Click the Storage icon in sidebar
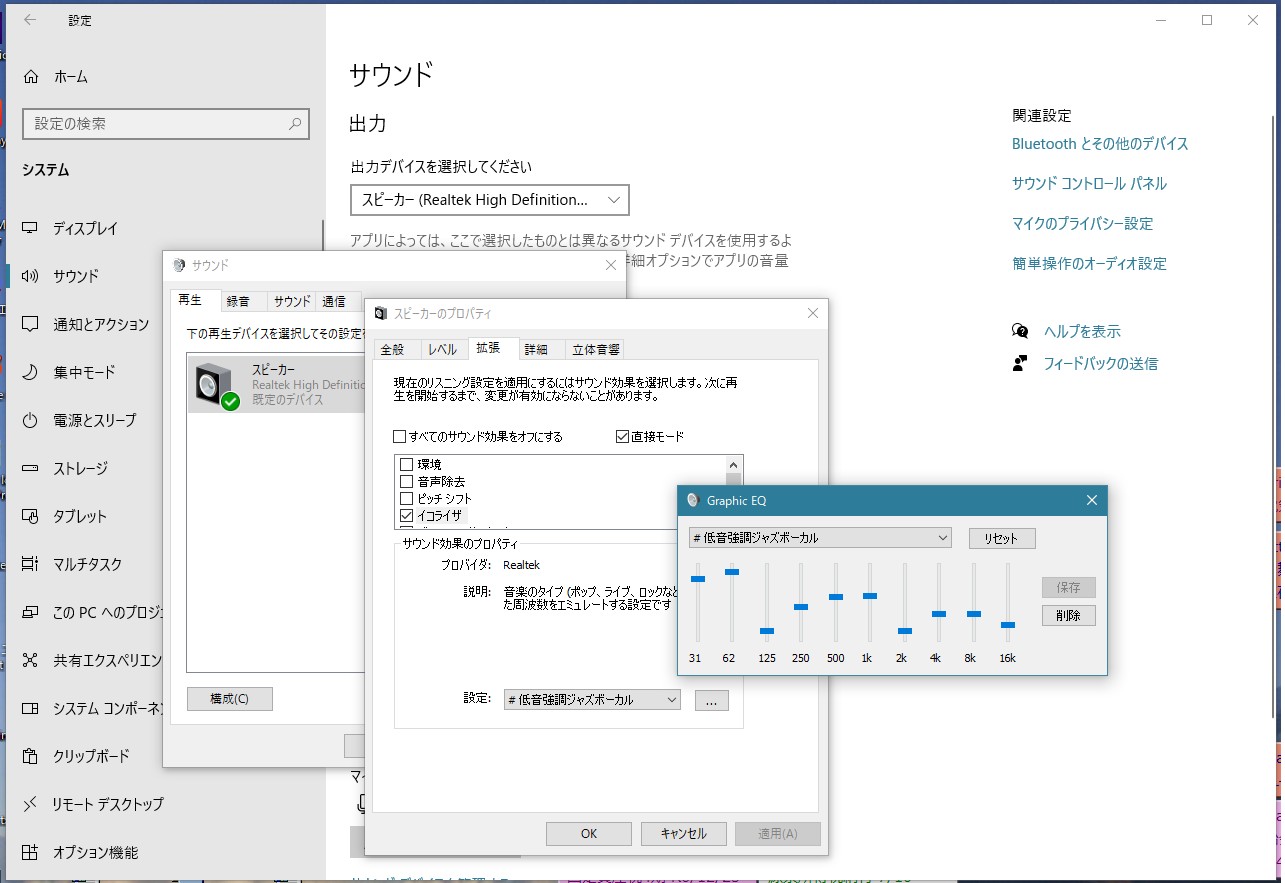1285x883 pixels. (x=31, y=468)
